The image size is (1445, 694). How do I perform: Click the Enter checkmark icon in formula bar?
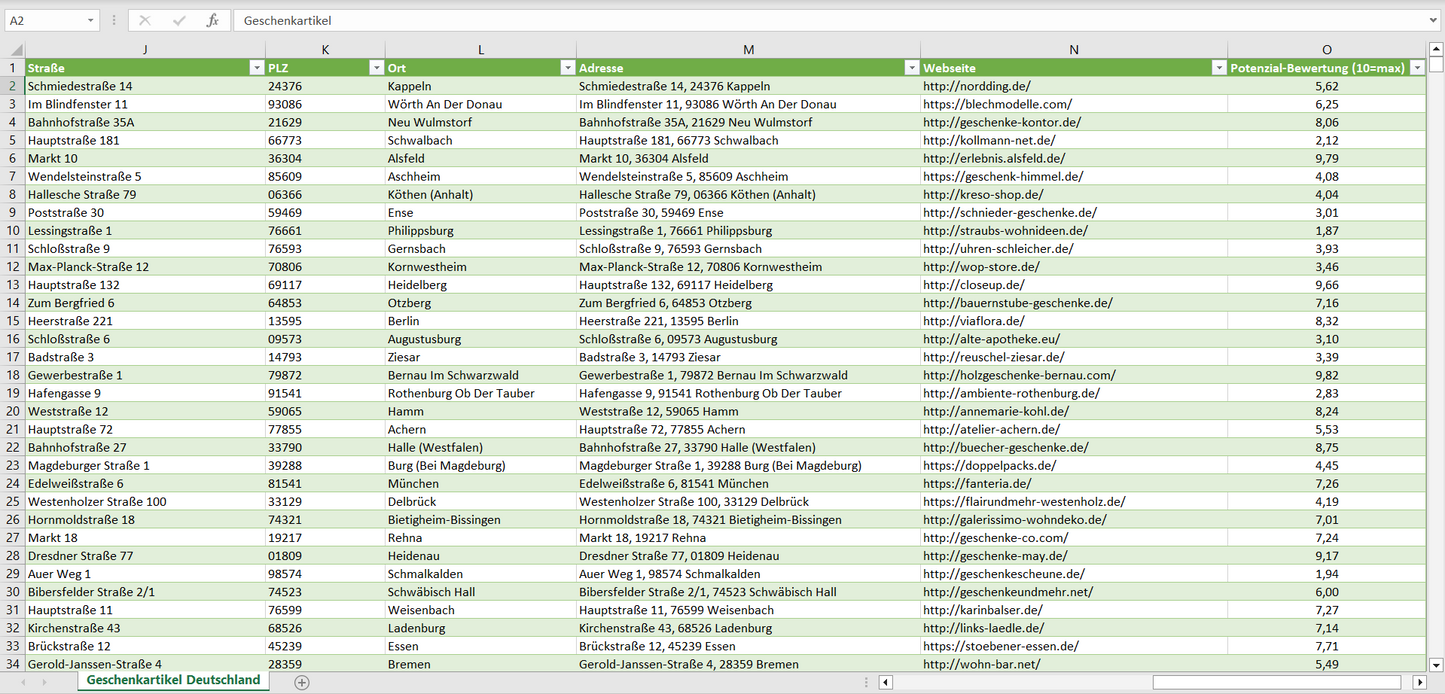(x=179, y=20)
